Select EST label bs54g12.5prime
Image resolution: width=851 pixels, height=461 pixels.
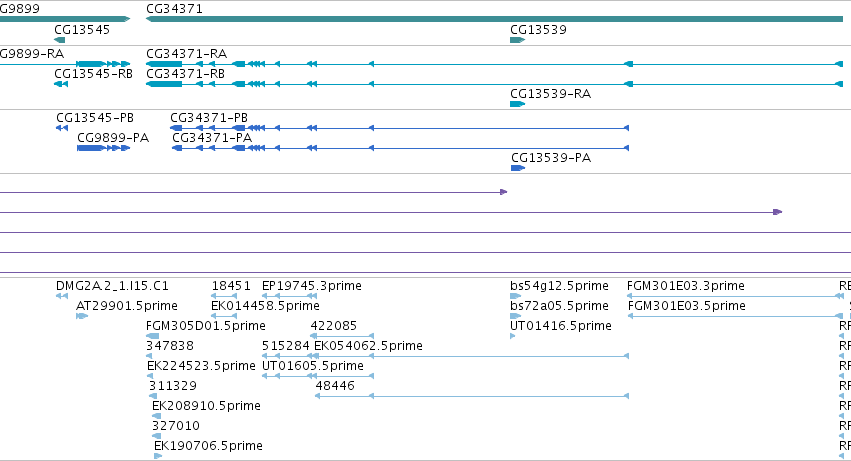[x=560, y=286]
